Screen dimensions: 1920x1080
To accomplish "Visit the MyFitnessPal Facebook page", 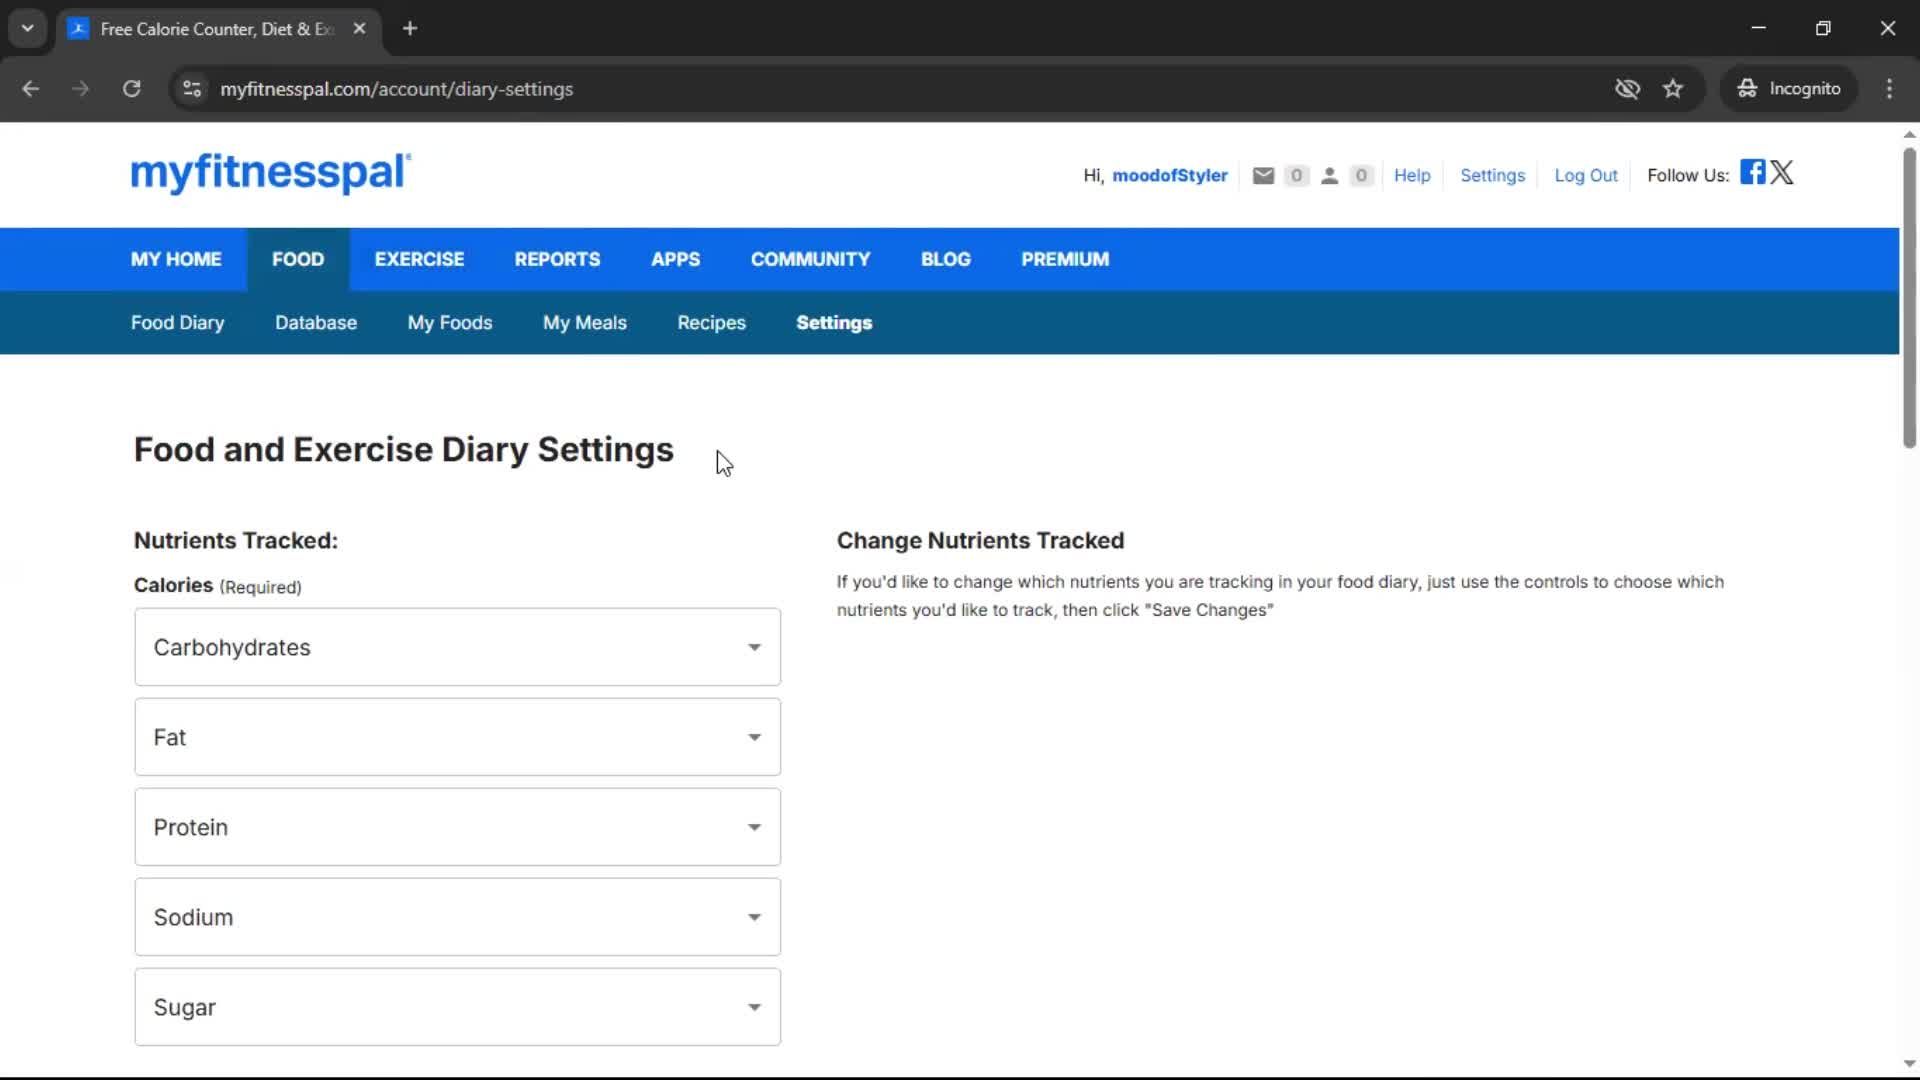I will [x=1752, y=172].
